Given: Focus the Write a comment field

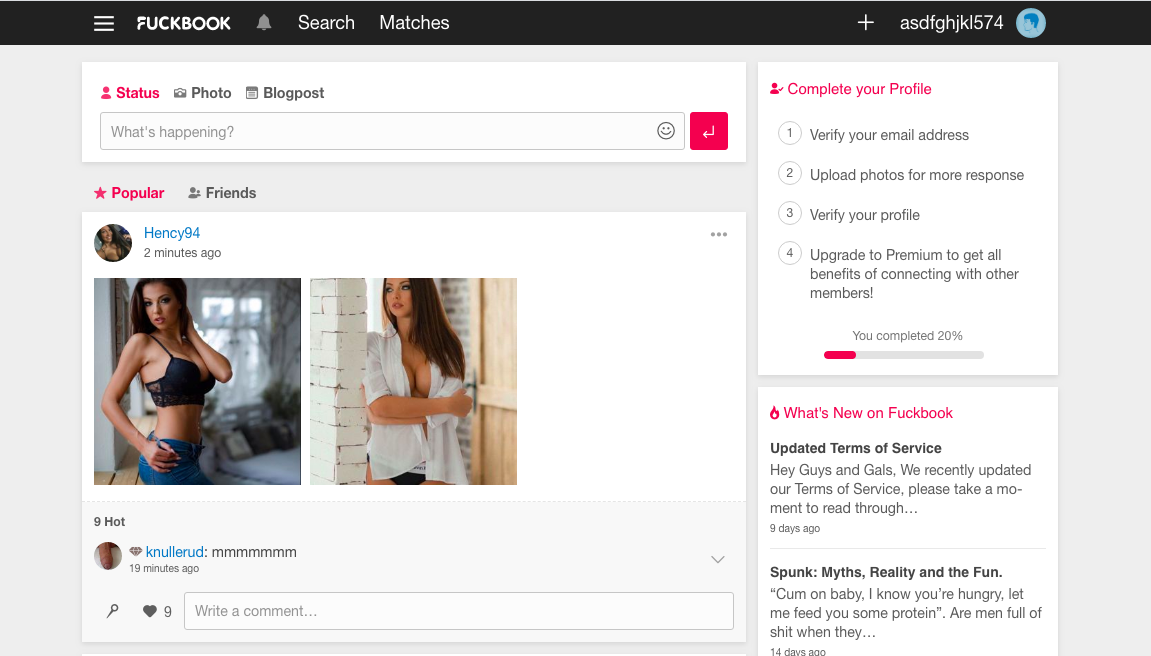Looking at the screenshot, I should (x=459, y=611).
